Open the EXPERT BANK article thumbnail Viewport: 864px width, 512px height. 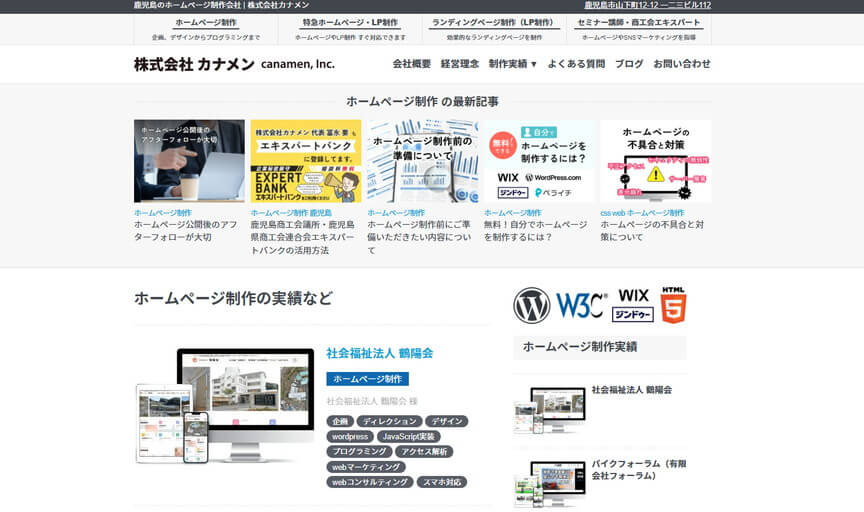point(306,161)
